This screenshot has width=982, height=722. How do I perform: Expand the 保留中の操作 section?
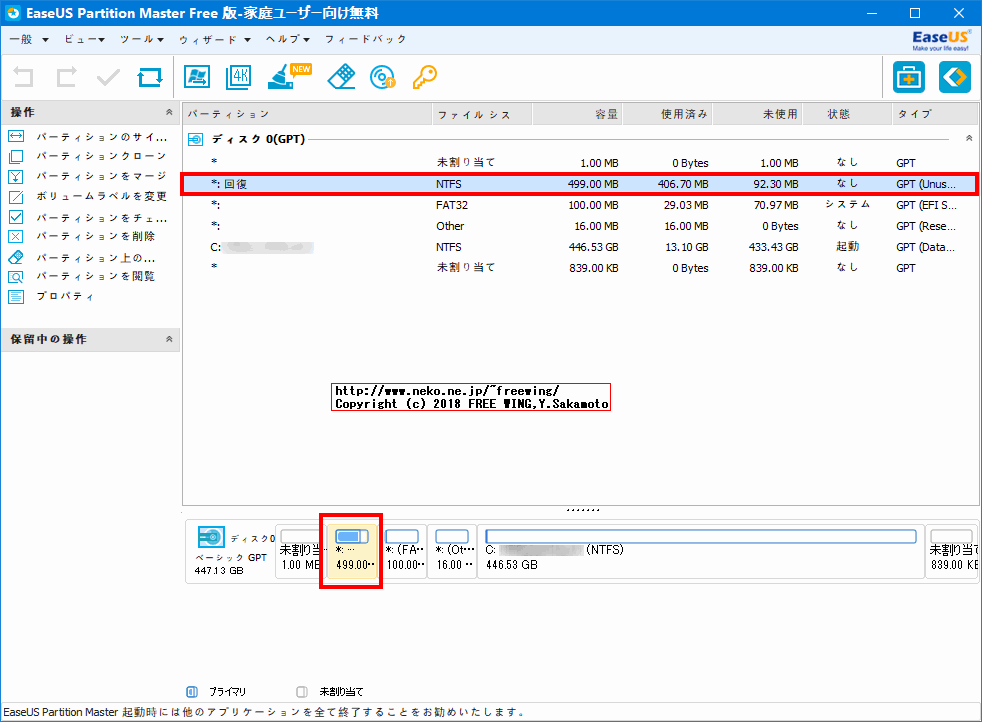tap(170, 339)
